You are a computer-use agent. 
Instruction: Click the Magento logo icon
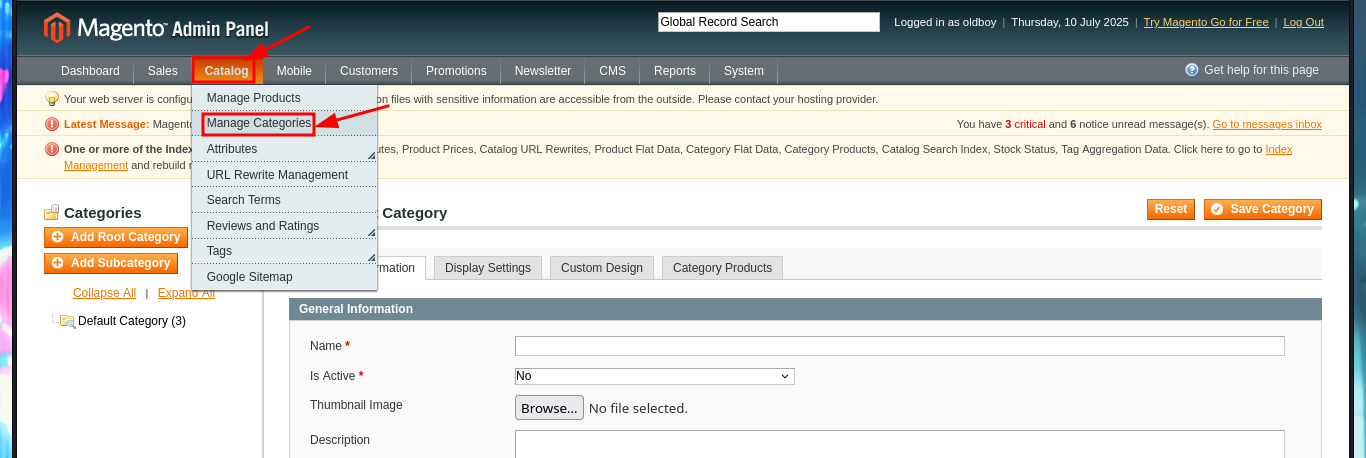(x=57, y=27)
